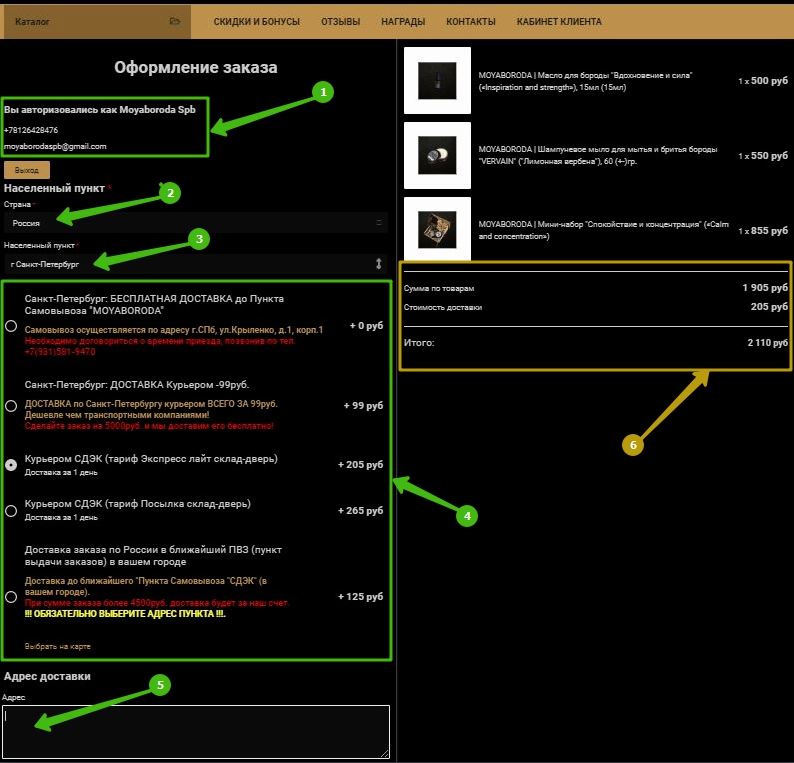794x763 pixels.
Task: Click the Стоимость доставки 205 руб value
Action: (x=769, y=306)
